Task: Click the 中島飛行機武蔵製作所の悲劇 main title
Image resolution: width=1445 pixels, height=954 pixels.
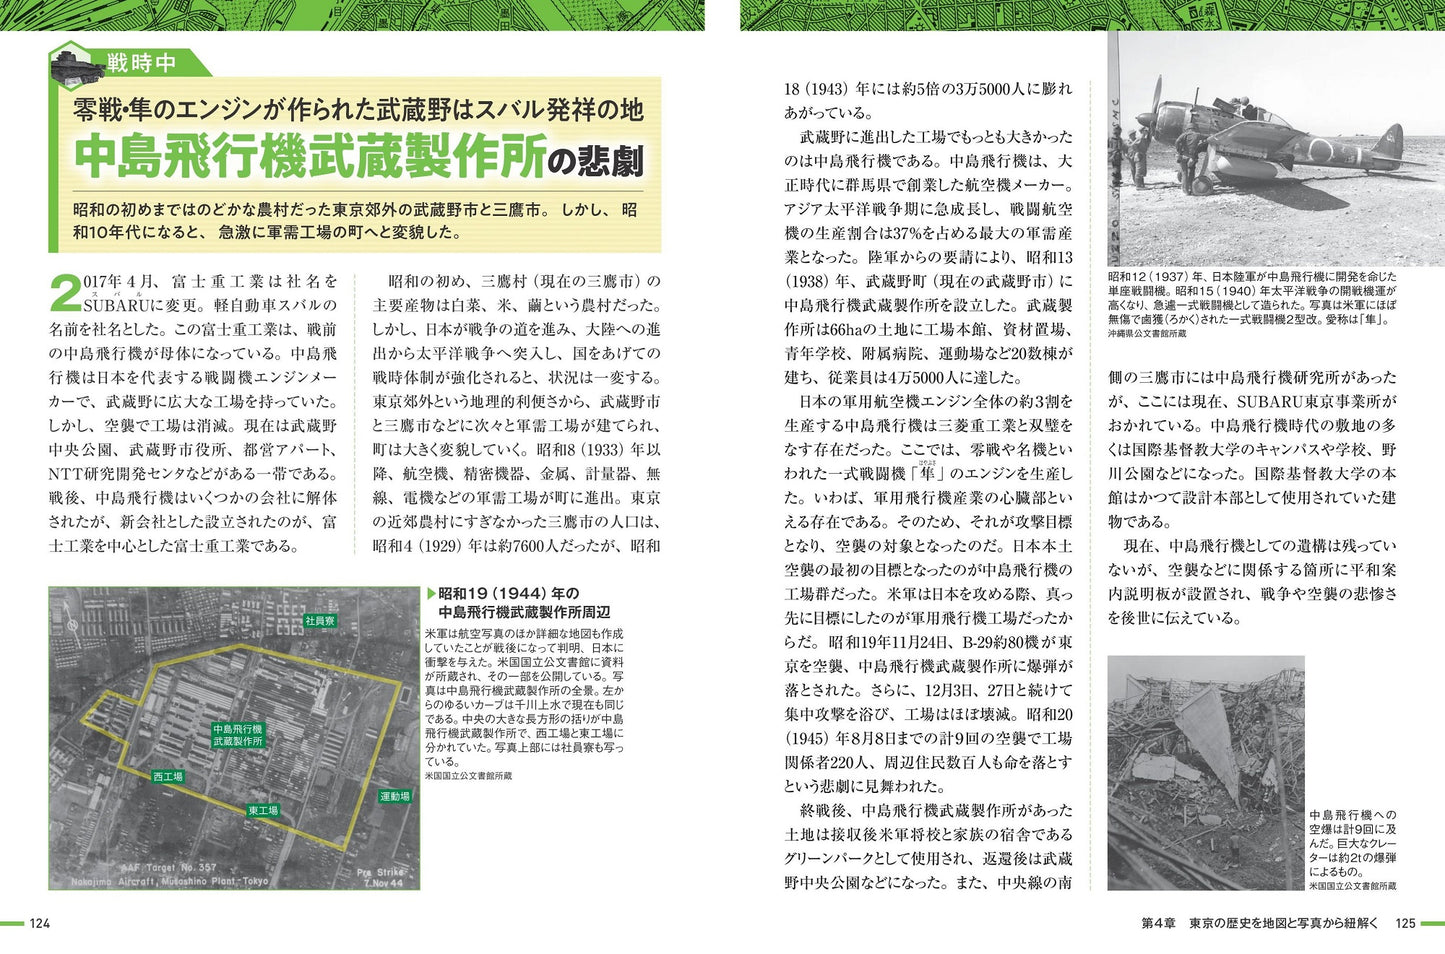Action: click(x=358, y=156)
